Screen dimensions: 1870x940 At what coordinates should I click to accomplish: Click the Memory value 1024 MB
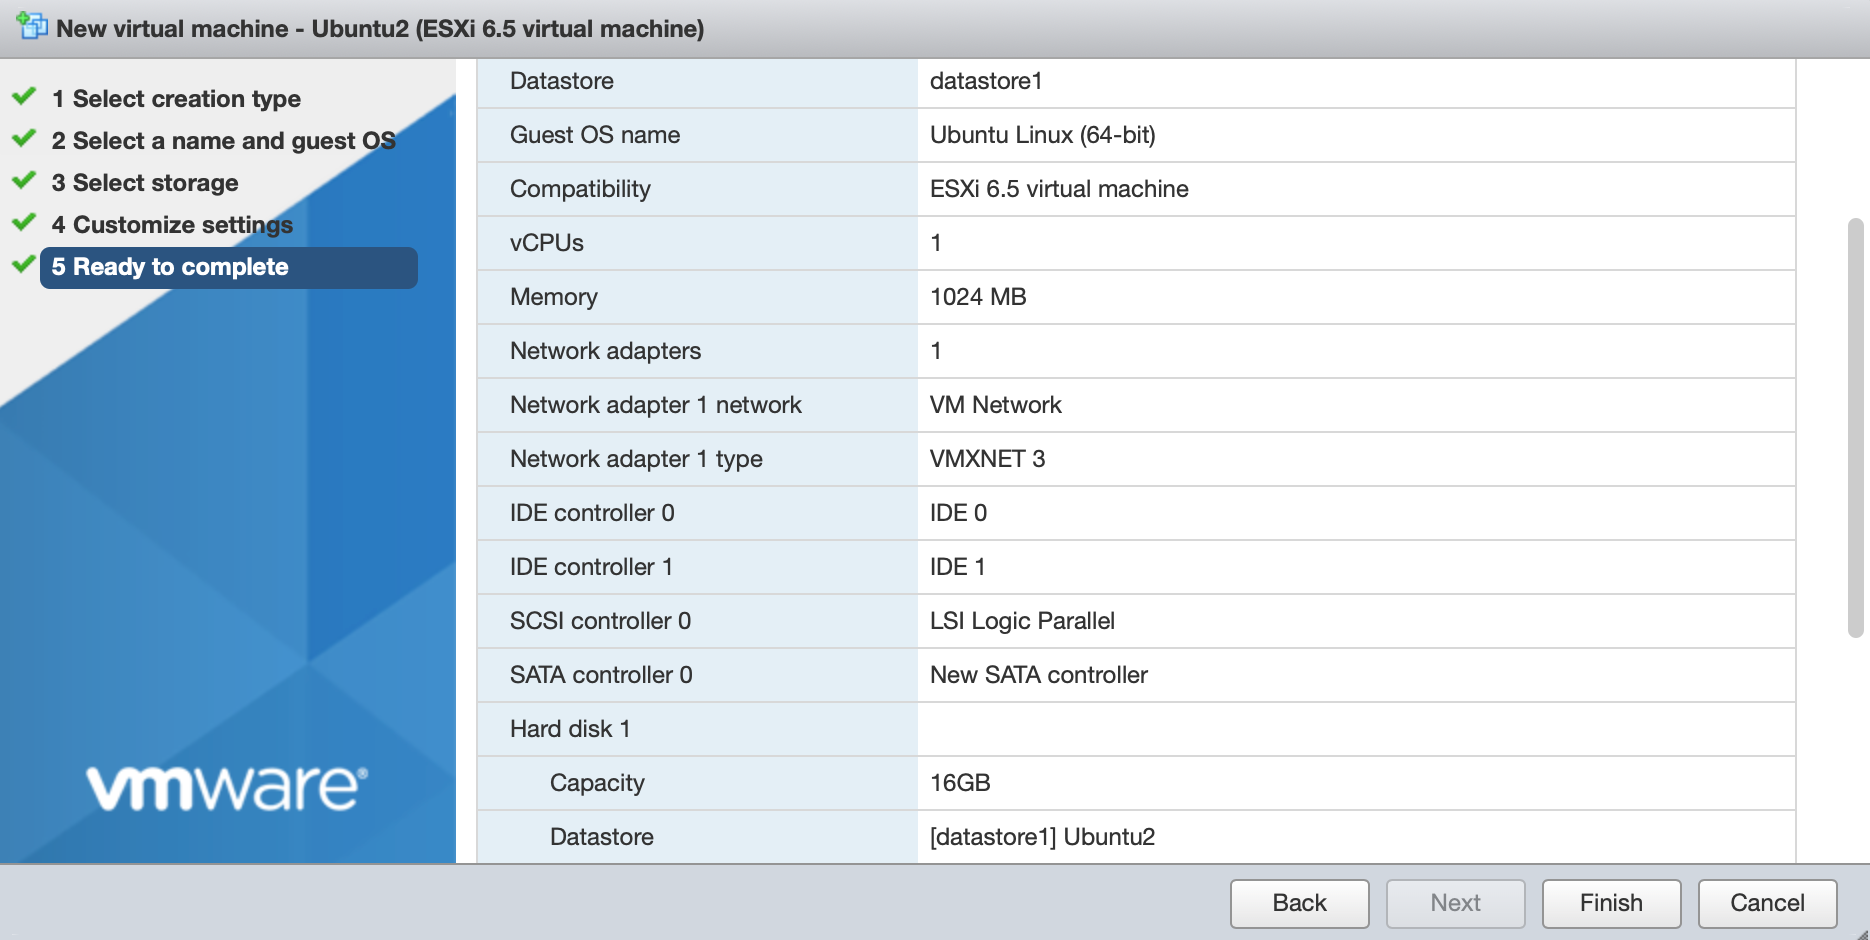coord(978,297)
